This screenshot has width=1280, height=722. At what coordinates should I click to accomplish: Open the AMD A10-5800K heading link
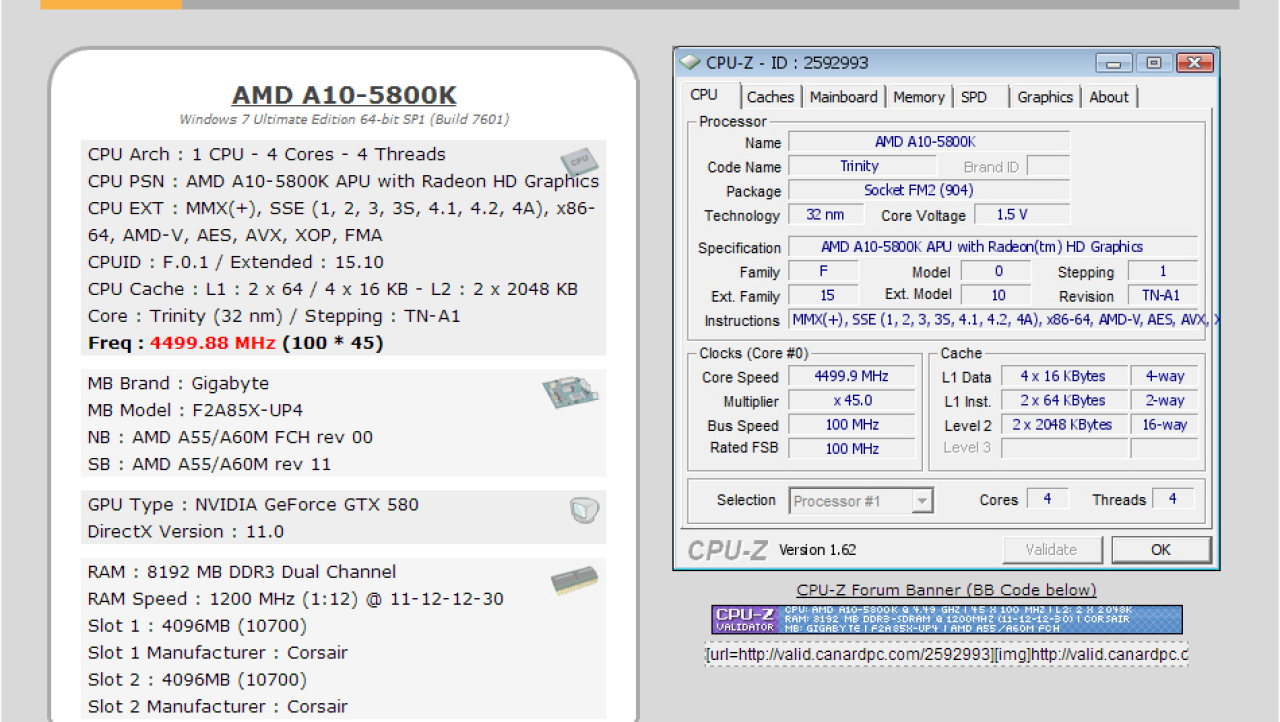pos(344,95)
